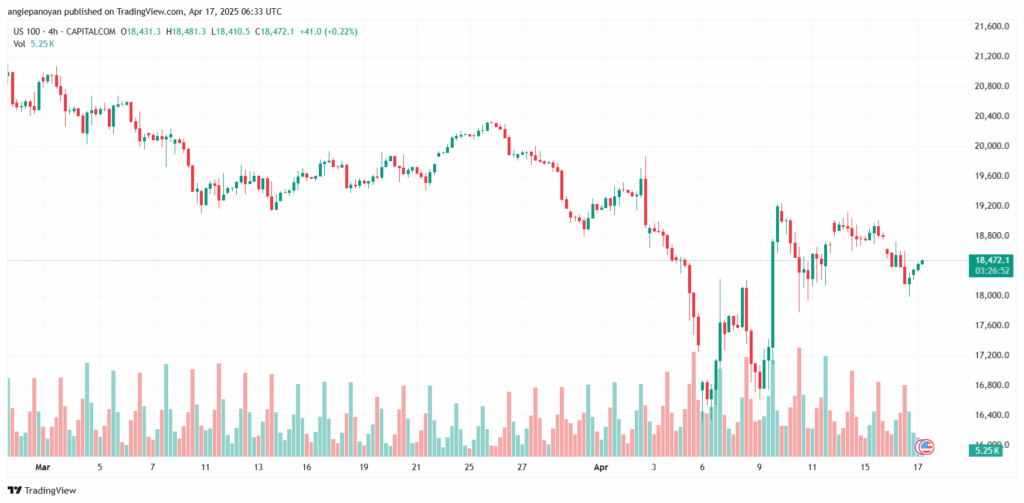The height and width of the screenshot is (503, 1024).
Task: Click the 21,600.0 price scale label
Action: tap(994, 26)
